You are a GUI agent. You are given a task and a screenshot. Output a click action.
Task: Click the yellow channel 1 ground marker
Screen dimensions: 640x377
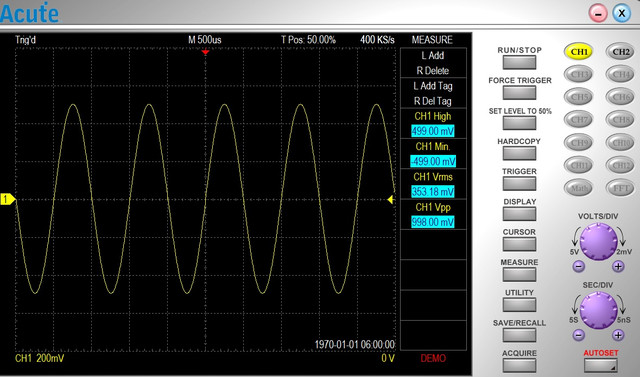pos(8,199)
